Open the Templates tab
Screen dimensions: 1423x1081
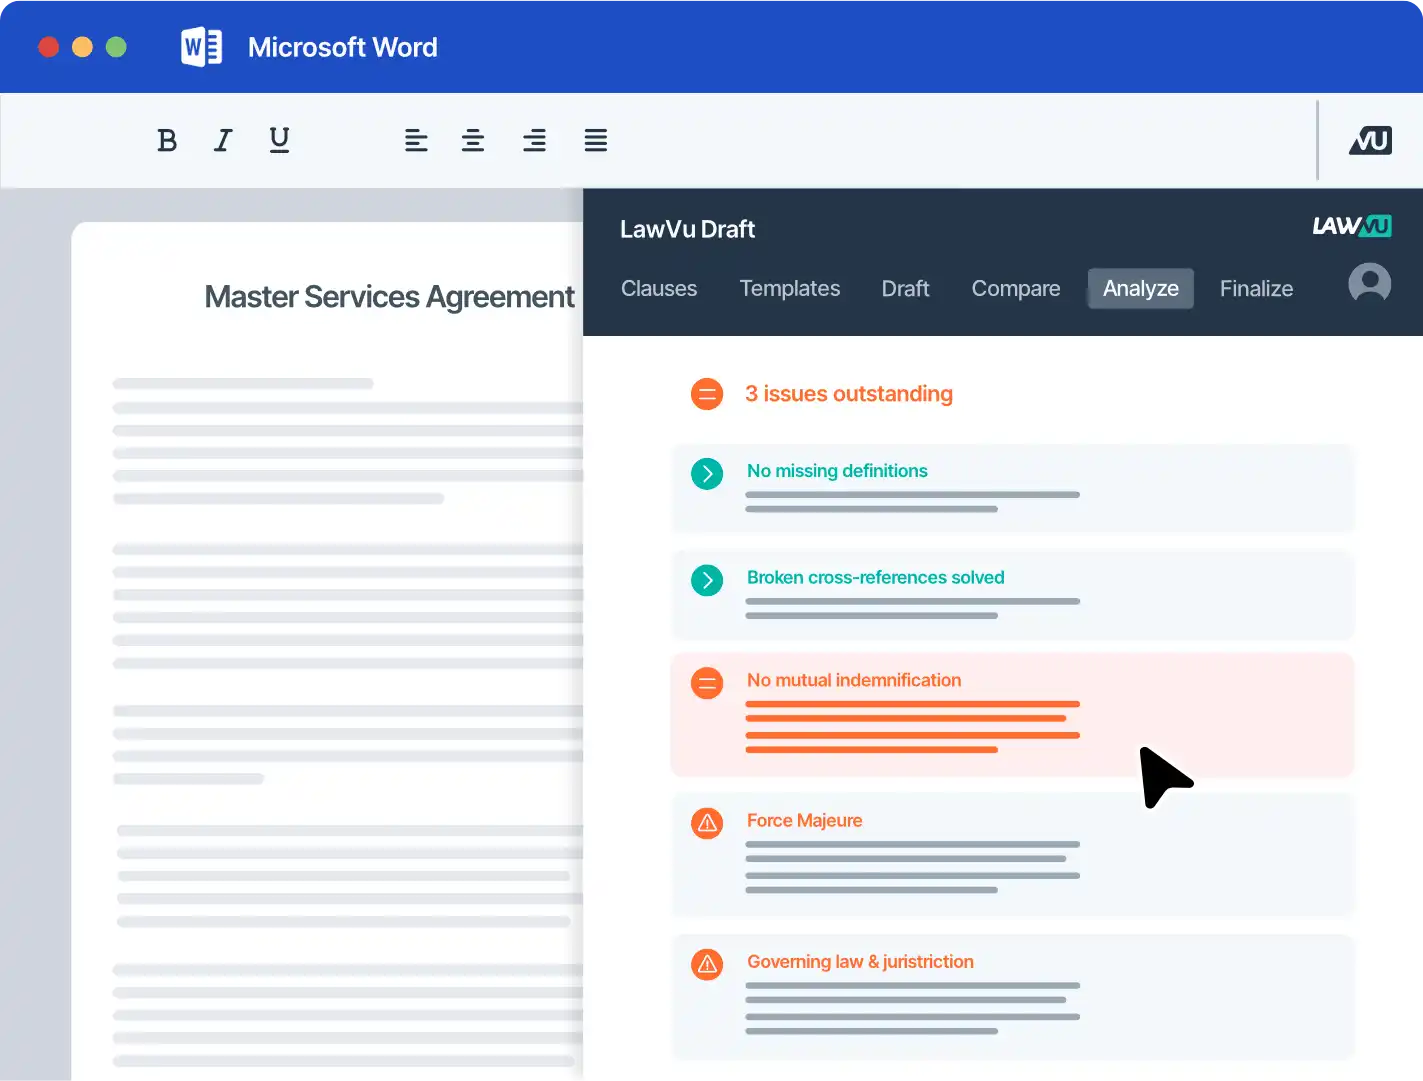click(x=789, y=289)
